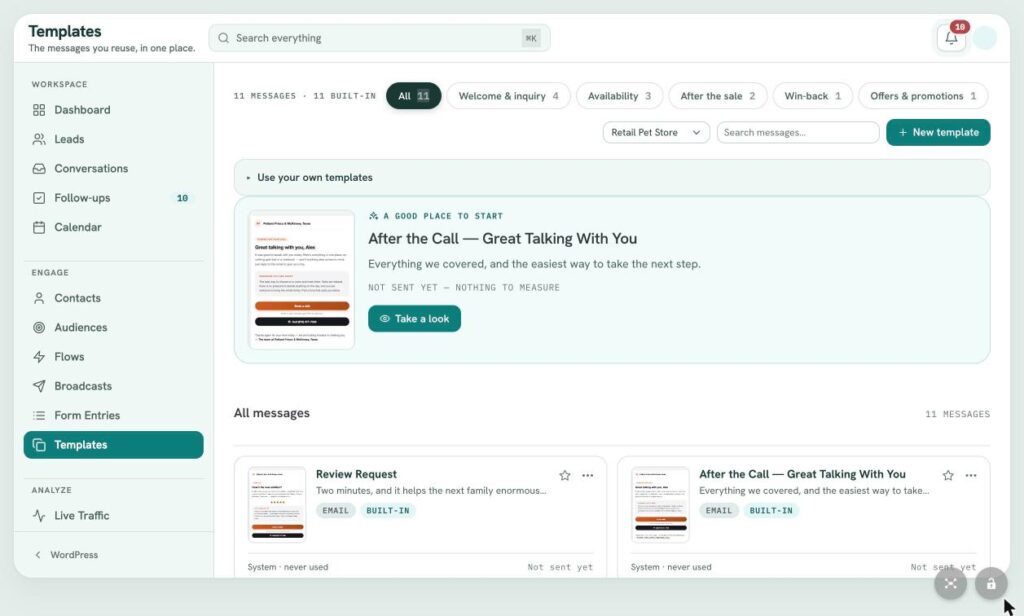Filter by Win-back category

812,96
